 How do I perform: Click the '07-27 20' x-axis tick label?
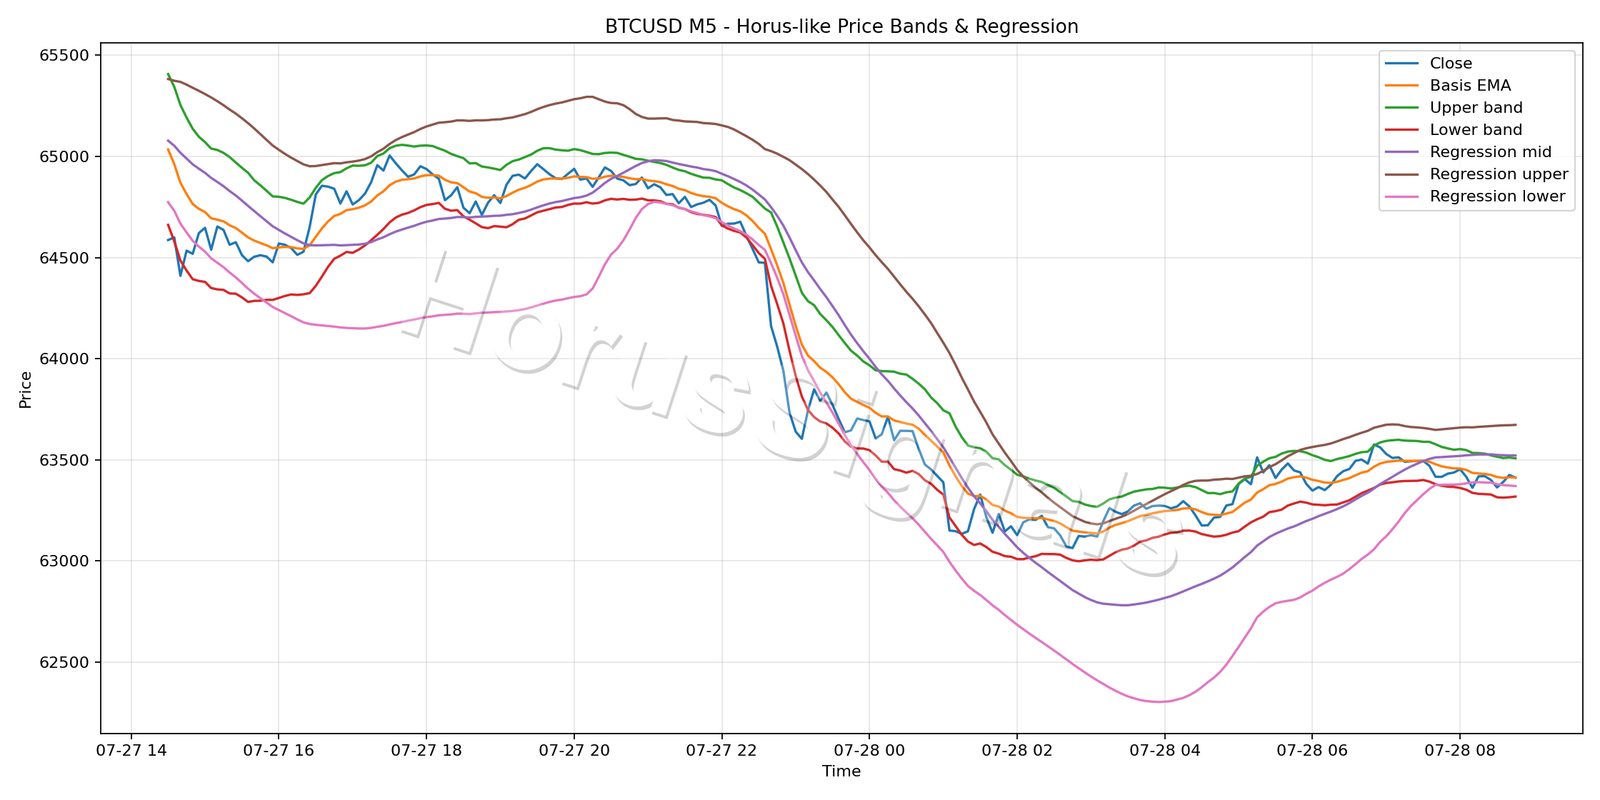pyautogui.click(x=574, y=749)
